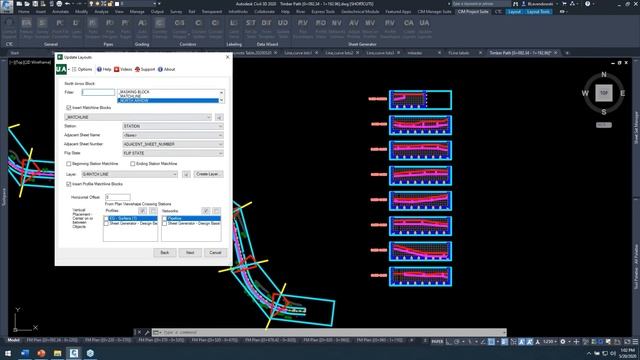Viewport: 640px width, 360px height.
Task: Click the N direction on the compass ring
Action: (x=604, y=75)
